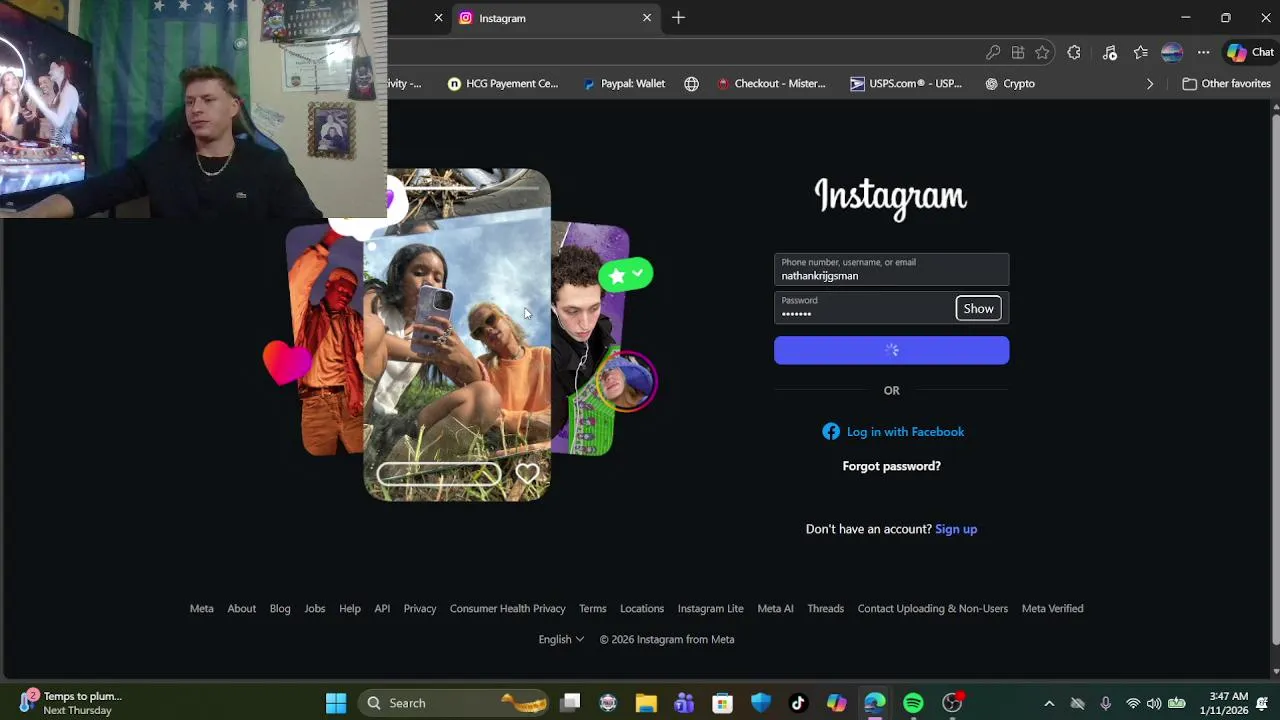
Task: Open a new tab with plus button
Action: coord(678,18)
